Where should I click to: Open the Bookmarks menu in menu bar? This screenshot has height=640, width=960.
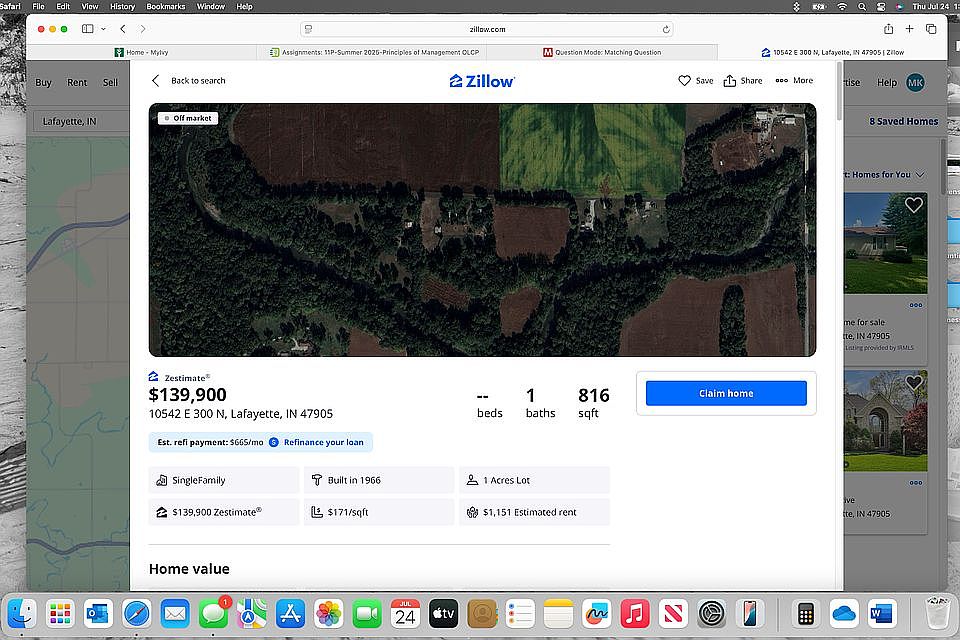coord(166,6)
